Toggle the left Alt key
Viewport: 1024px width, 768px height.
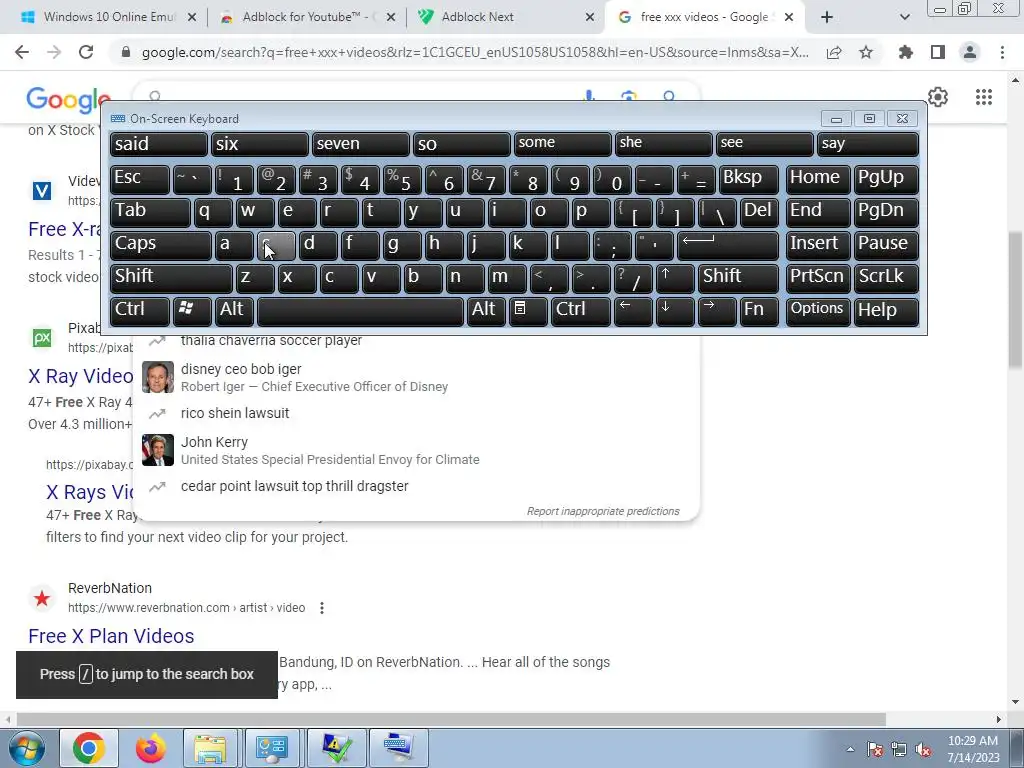click(x=234, y=311)
